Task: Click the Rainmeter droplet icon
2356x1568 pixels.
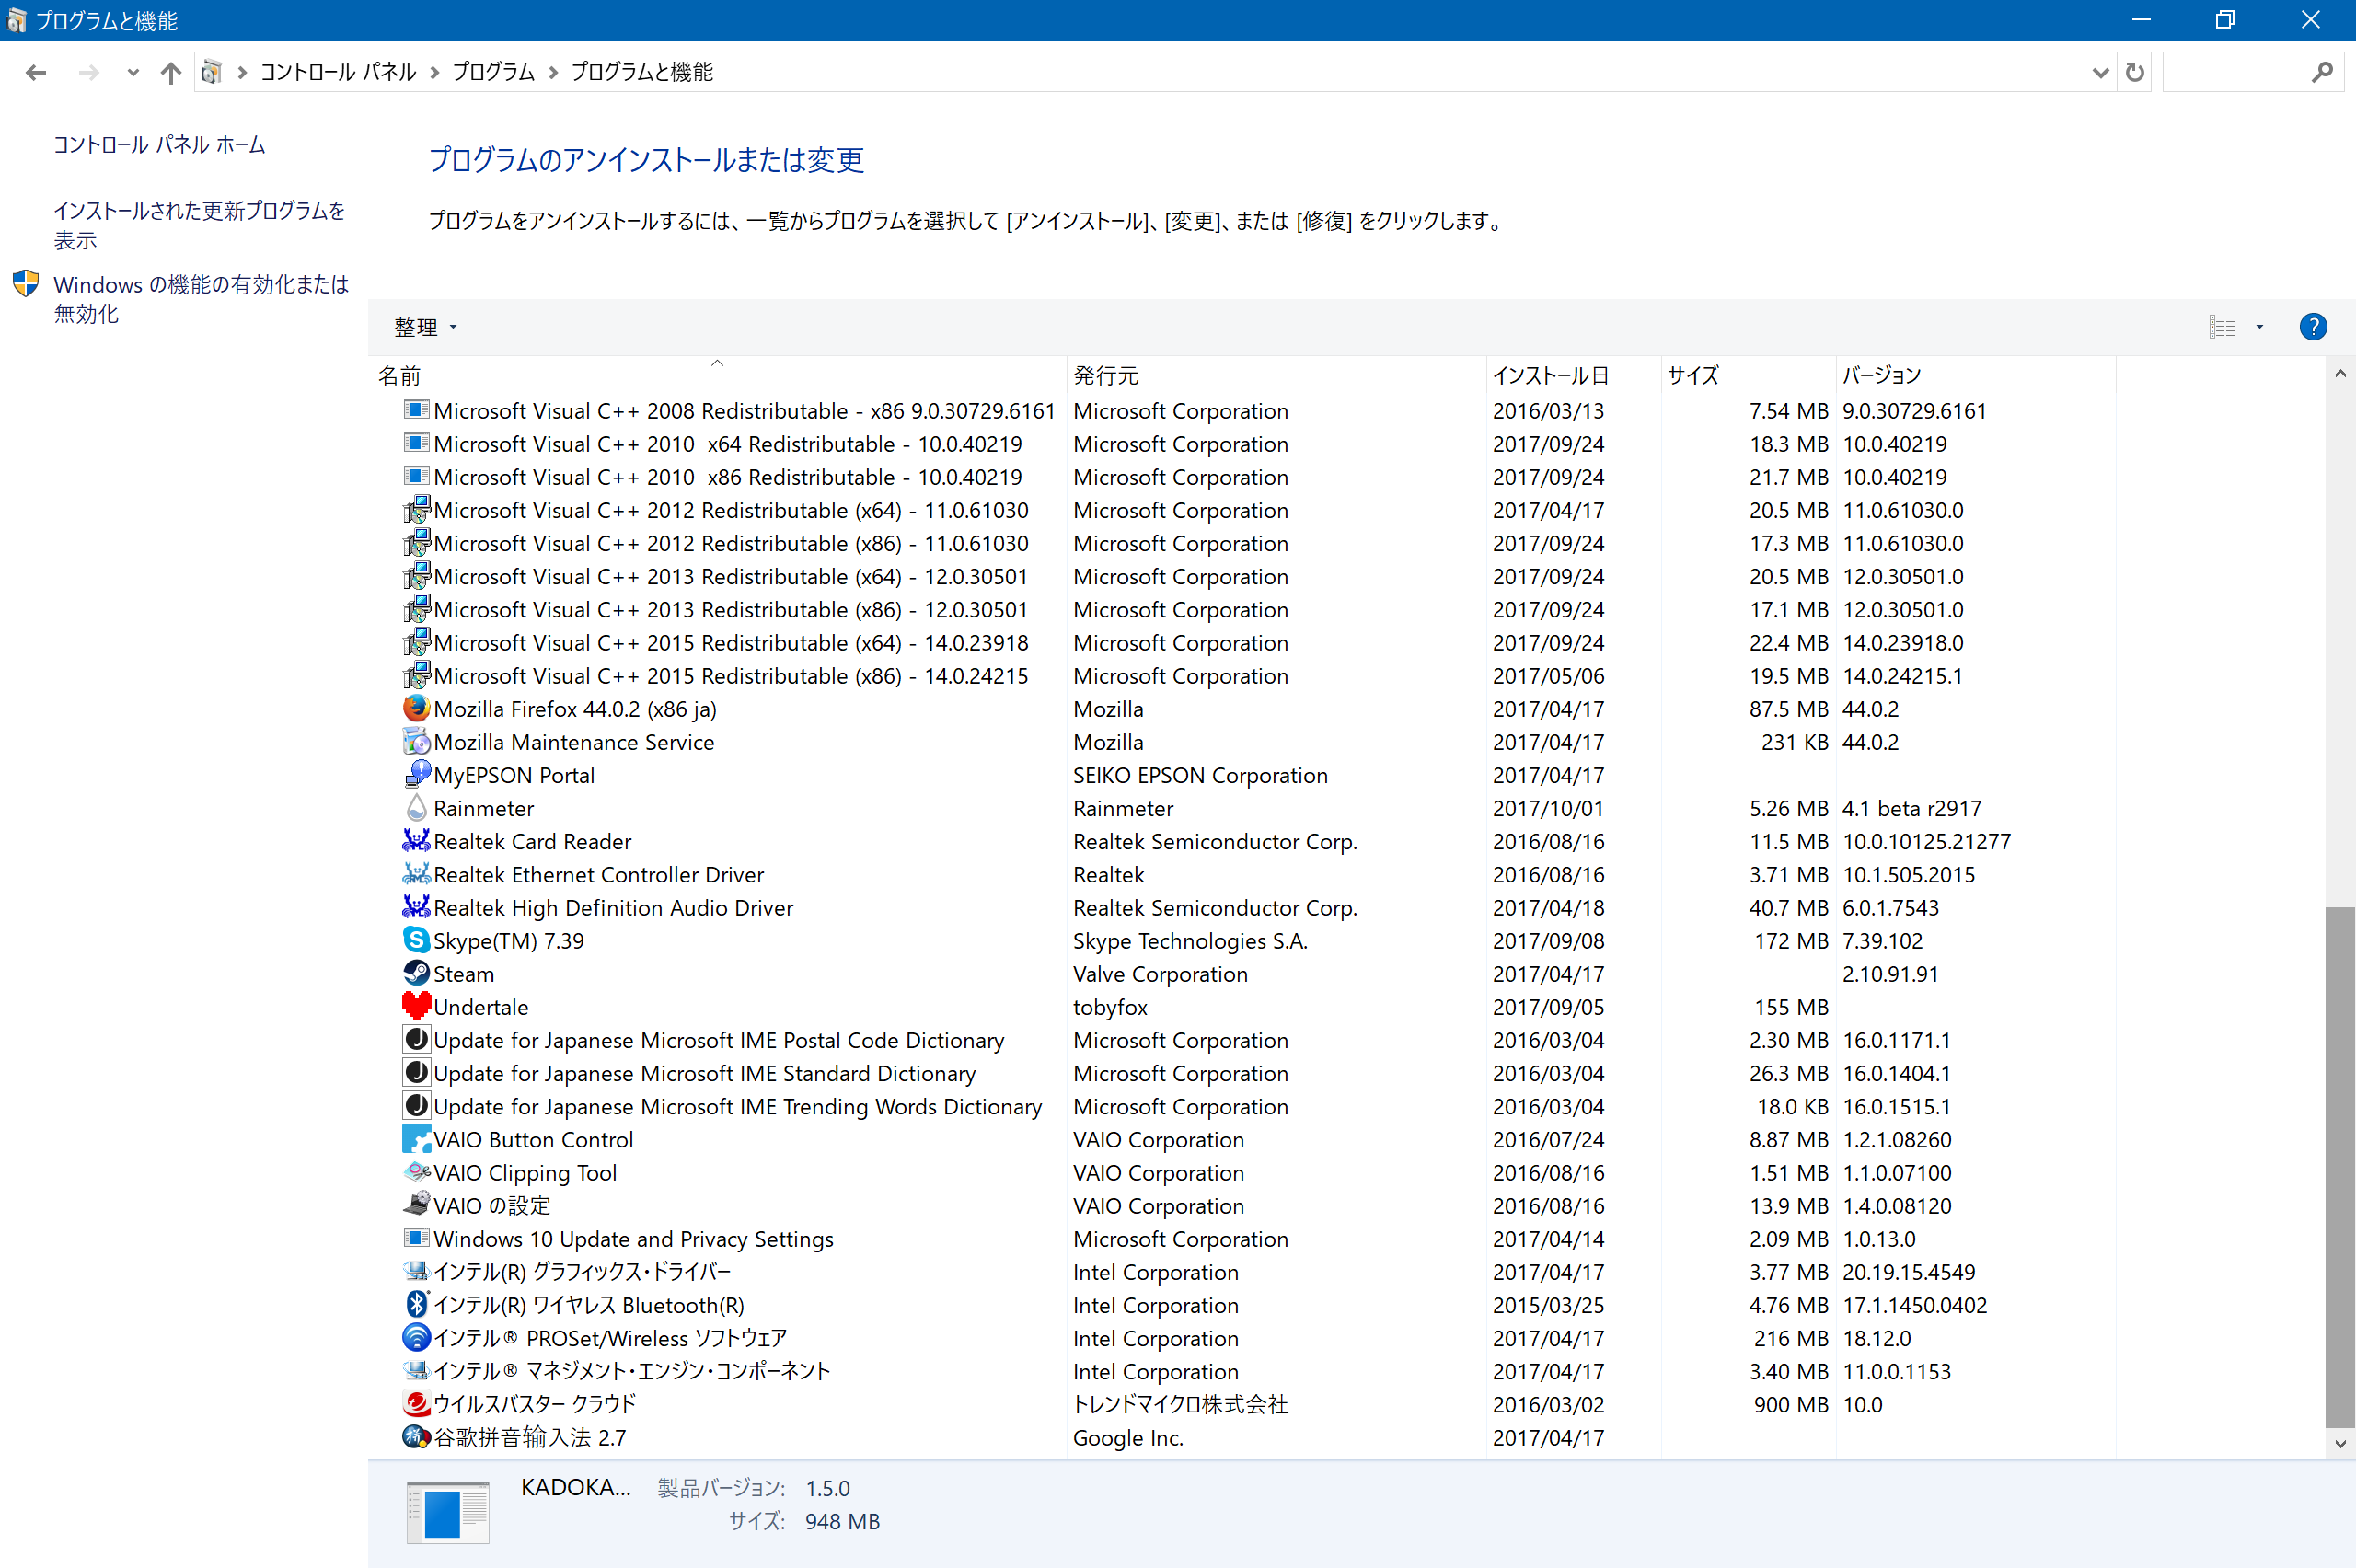Action: 416,808
